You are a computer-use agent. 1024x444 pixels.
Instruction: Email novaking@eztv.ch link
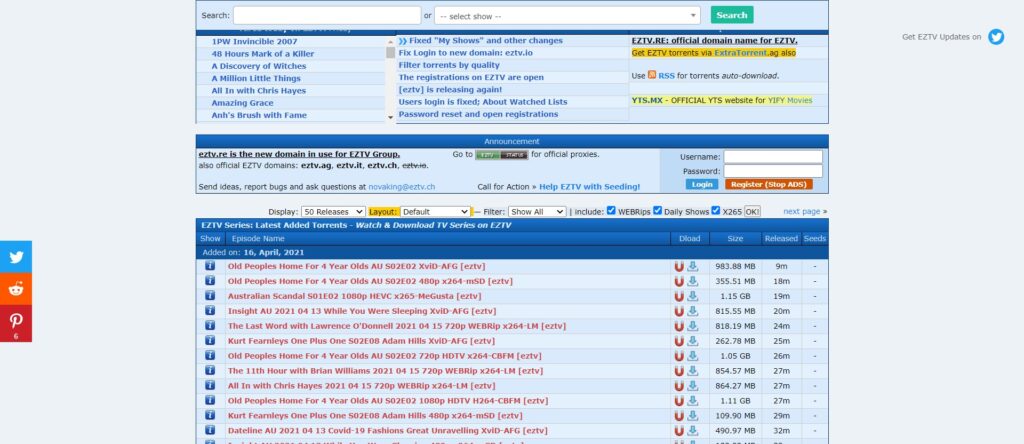(402, 187)
